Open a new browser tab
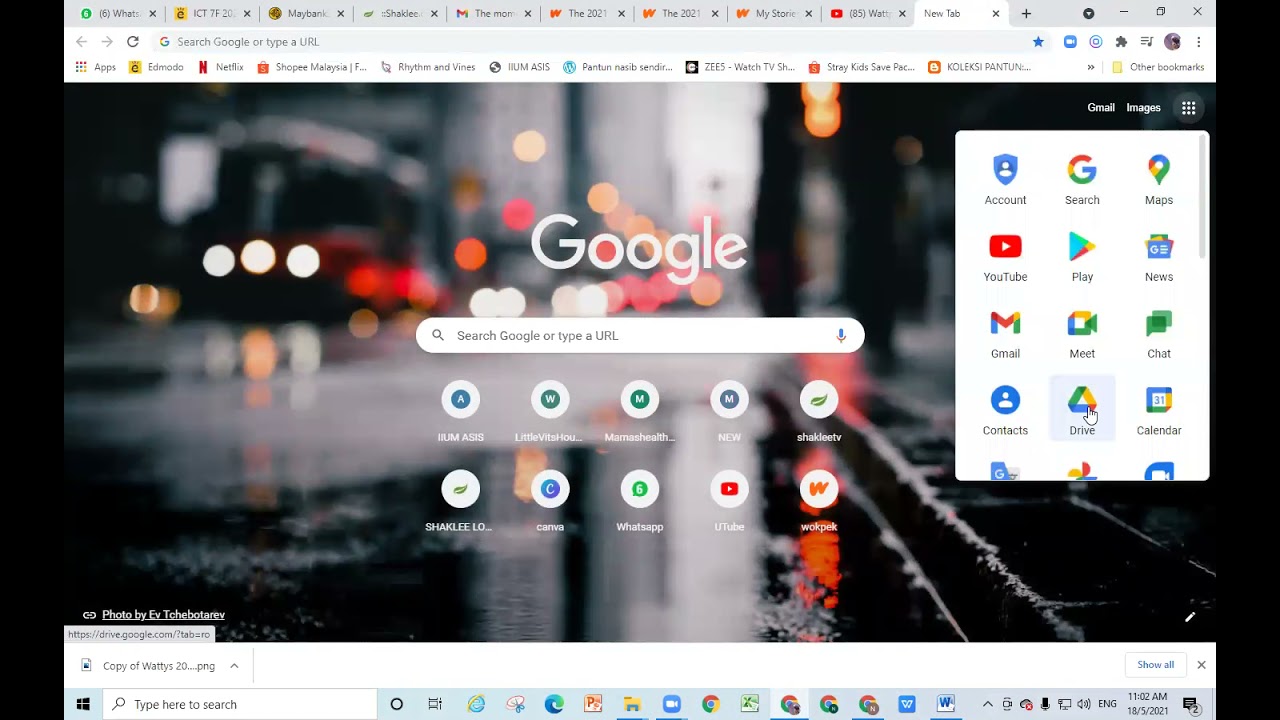Image resolution: width=1280 pixels, height=720 pixels. (1026, 14)
